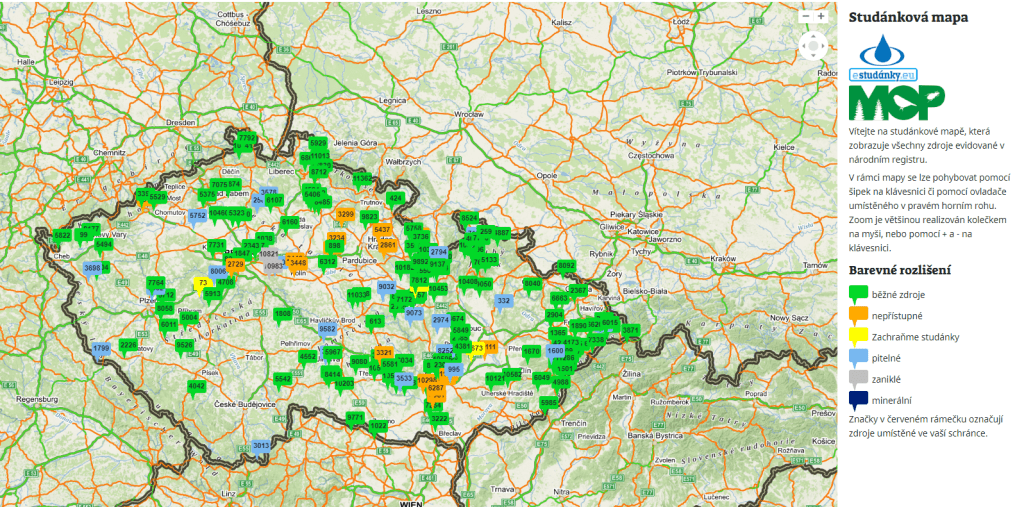The width and height of the screenshot is (1024, 507).
Task: Select blue drinkable marker 332
Action: (504, 300)
